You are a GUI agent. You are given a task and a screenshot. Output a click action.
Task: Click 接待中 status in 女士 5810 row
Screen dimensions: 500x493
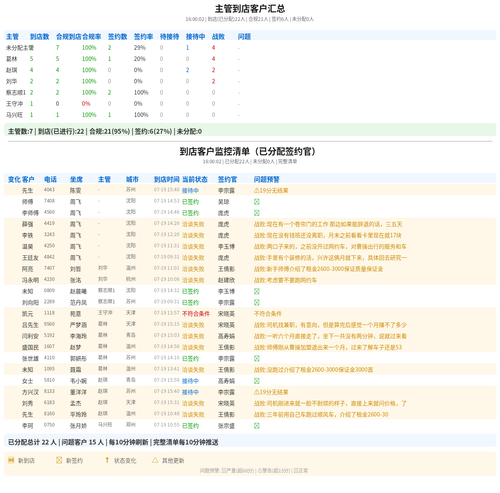coord(190,381)
